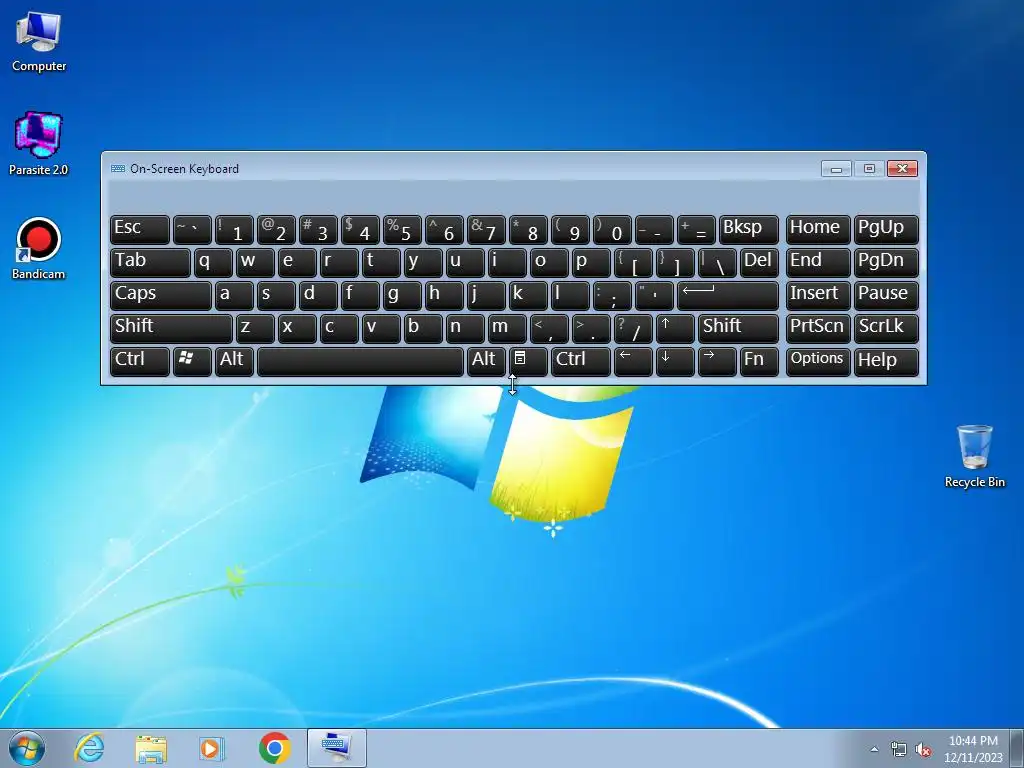Open the Options key settings
This screenshot has width=1024, height=768.
tap(818, 362)
